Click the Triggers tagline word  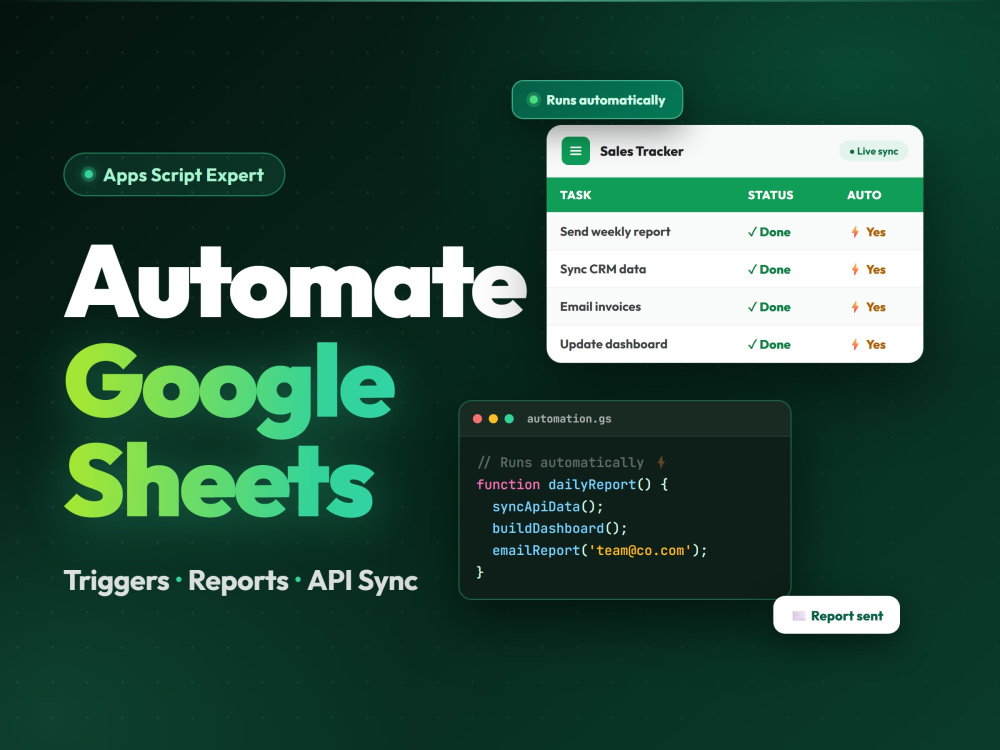(x=116, y=581)
